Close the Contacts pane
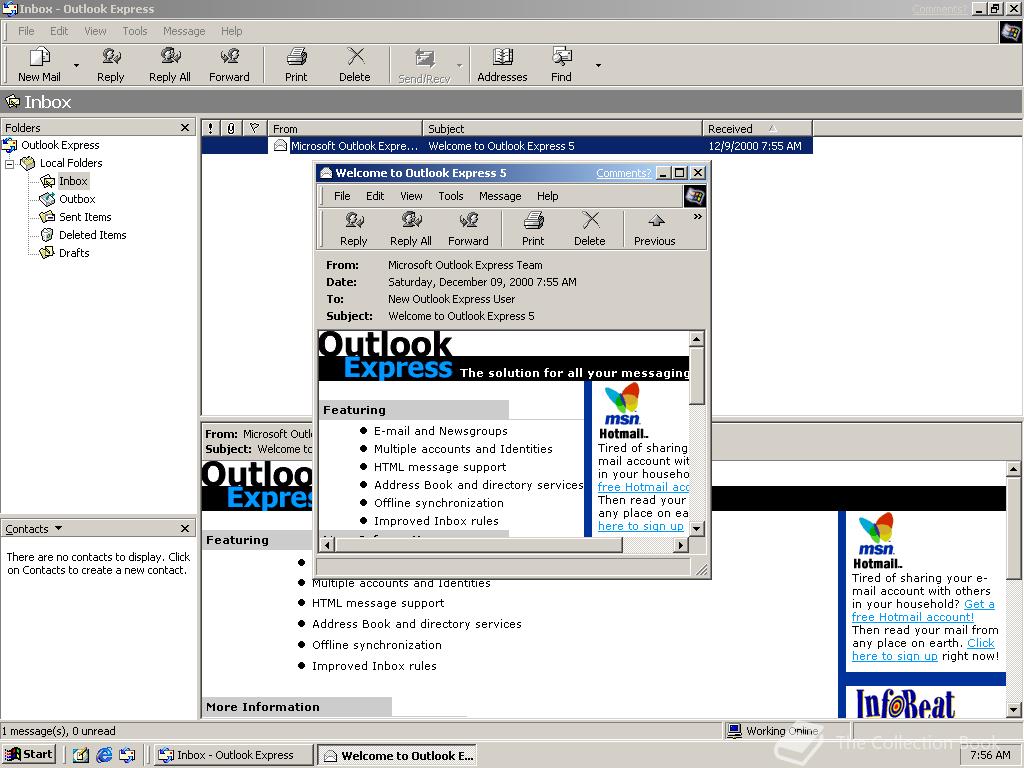The image size is (1024, 768). coord(185,528)
